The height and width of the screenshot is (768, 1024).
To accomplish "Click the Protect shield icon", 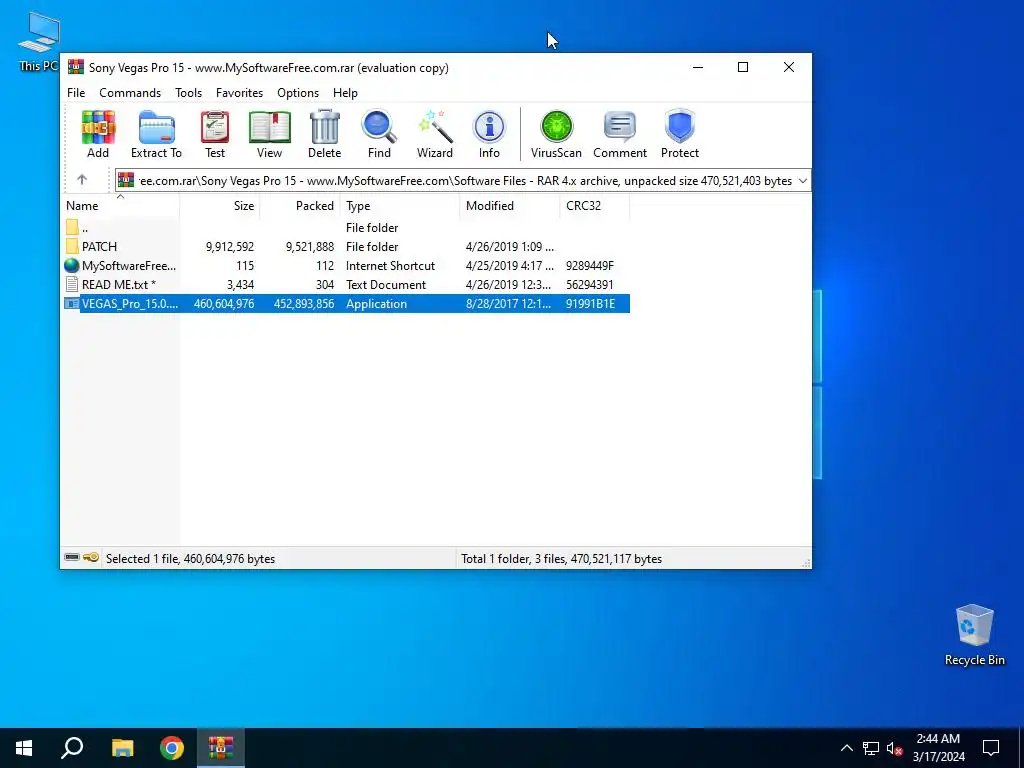I will (680, 127).
